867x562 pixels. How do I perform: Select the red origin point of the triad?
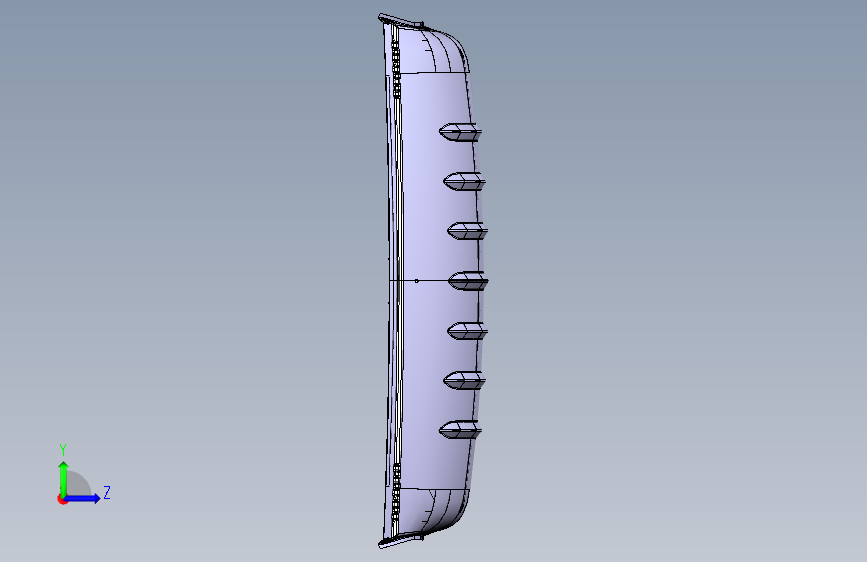62,499
